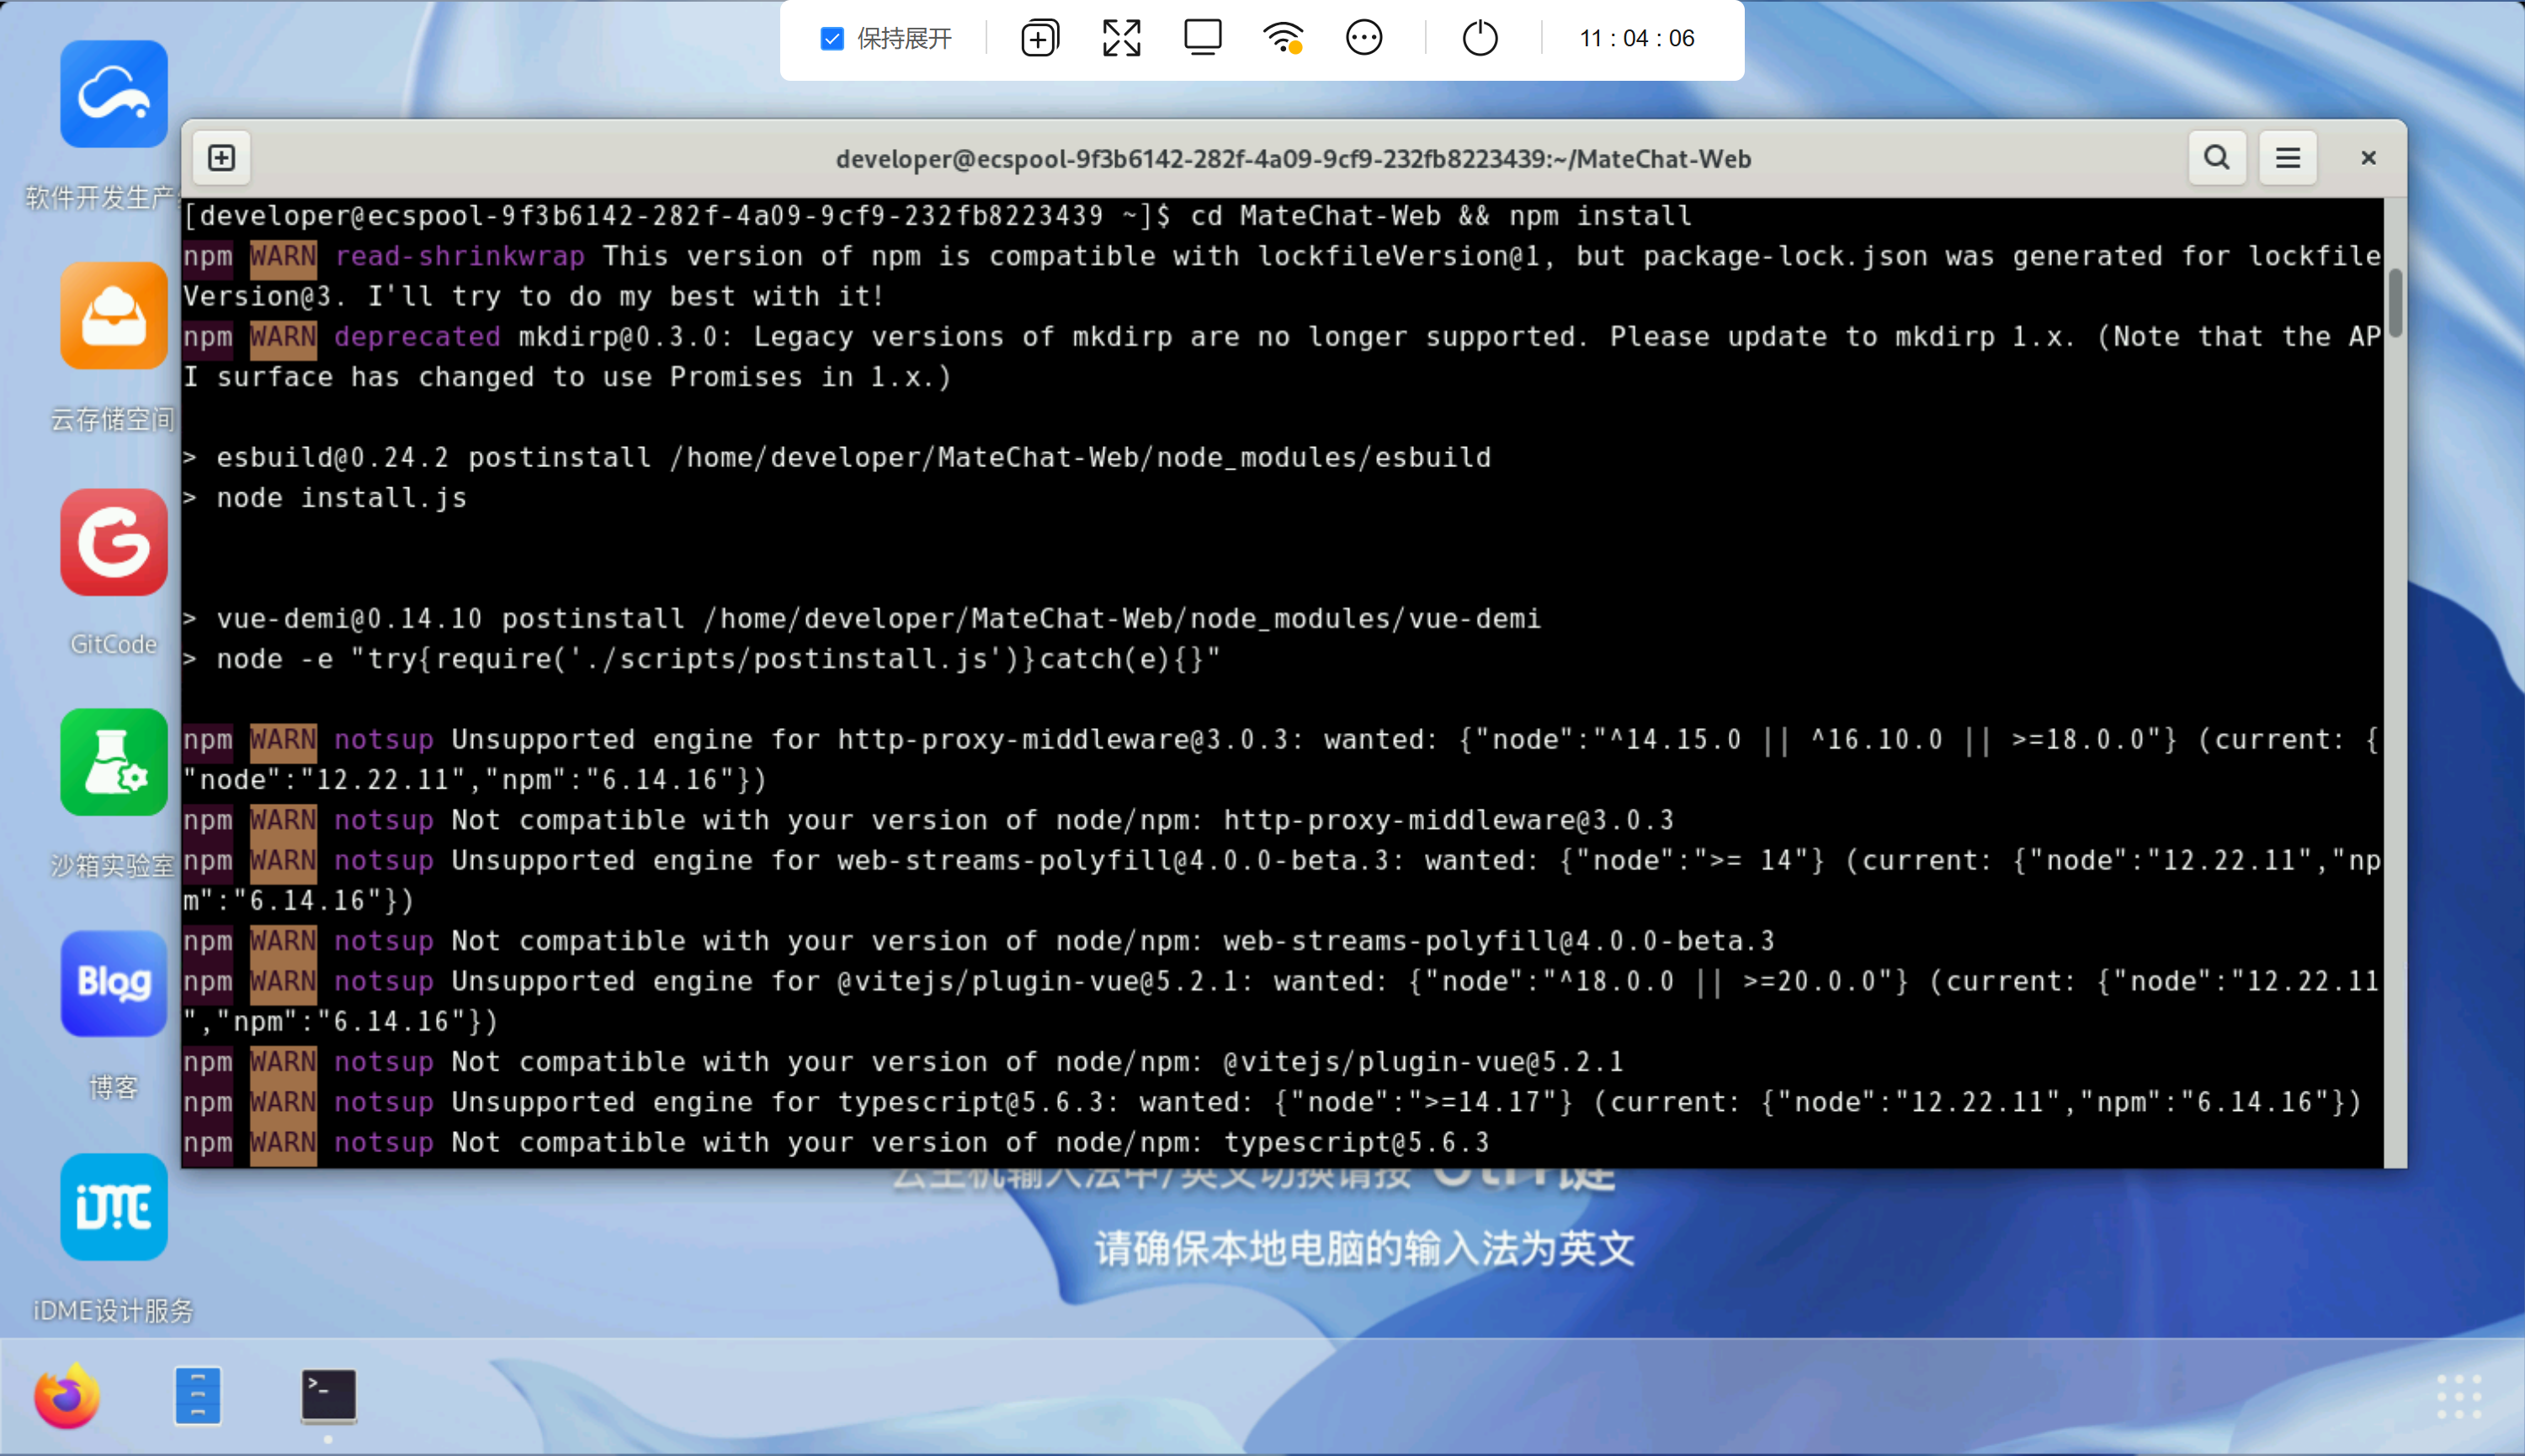Open a new terminal tab
2525x1456 pixels.
click(222, 158)
